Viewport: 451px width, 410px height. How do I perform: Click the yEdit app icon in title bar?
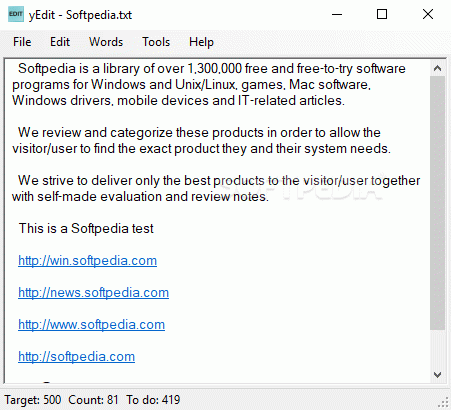(16, 14)
